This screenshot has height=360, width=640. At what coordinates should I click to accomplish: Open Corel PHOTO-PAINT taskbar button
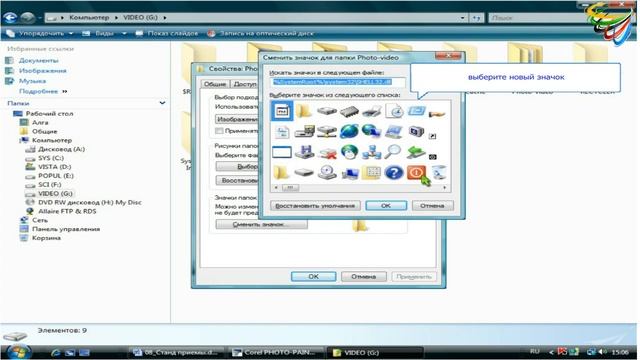pyautogui.click(x=276, y=352)
